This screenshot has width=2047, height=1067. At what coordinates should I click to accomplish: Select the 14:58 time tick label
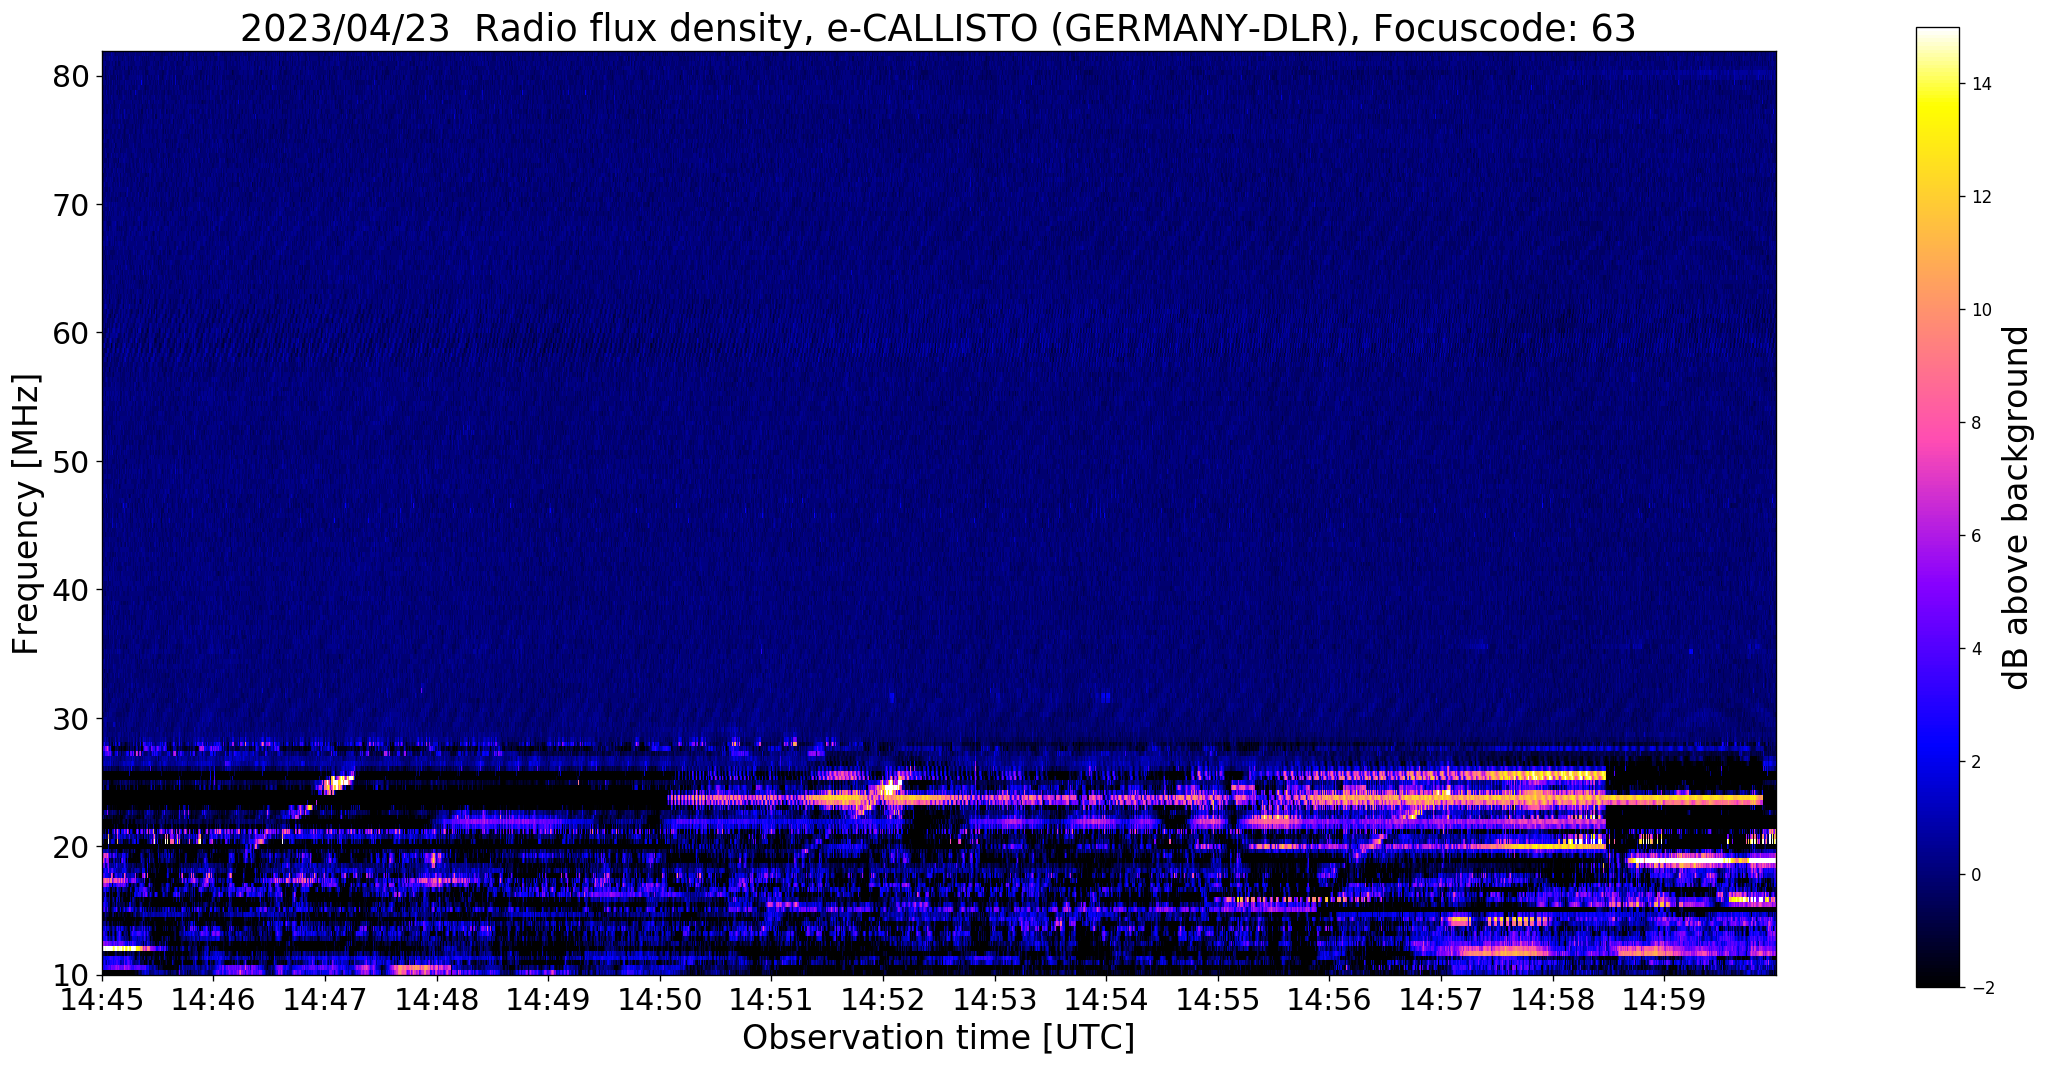pyautogui.click(x=1553, y=1000)
